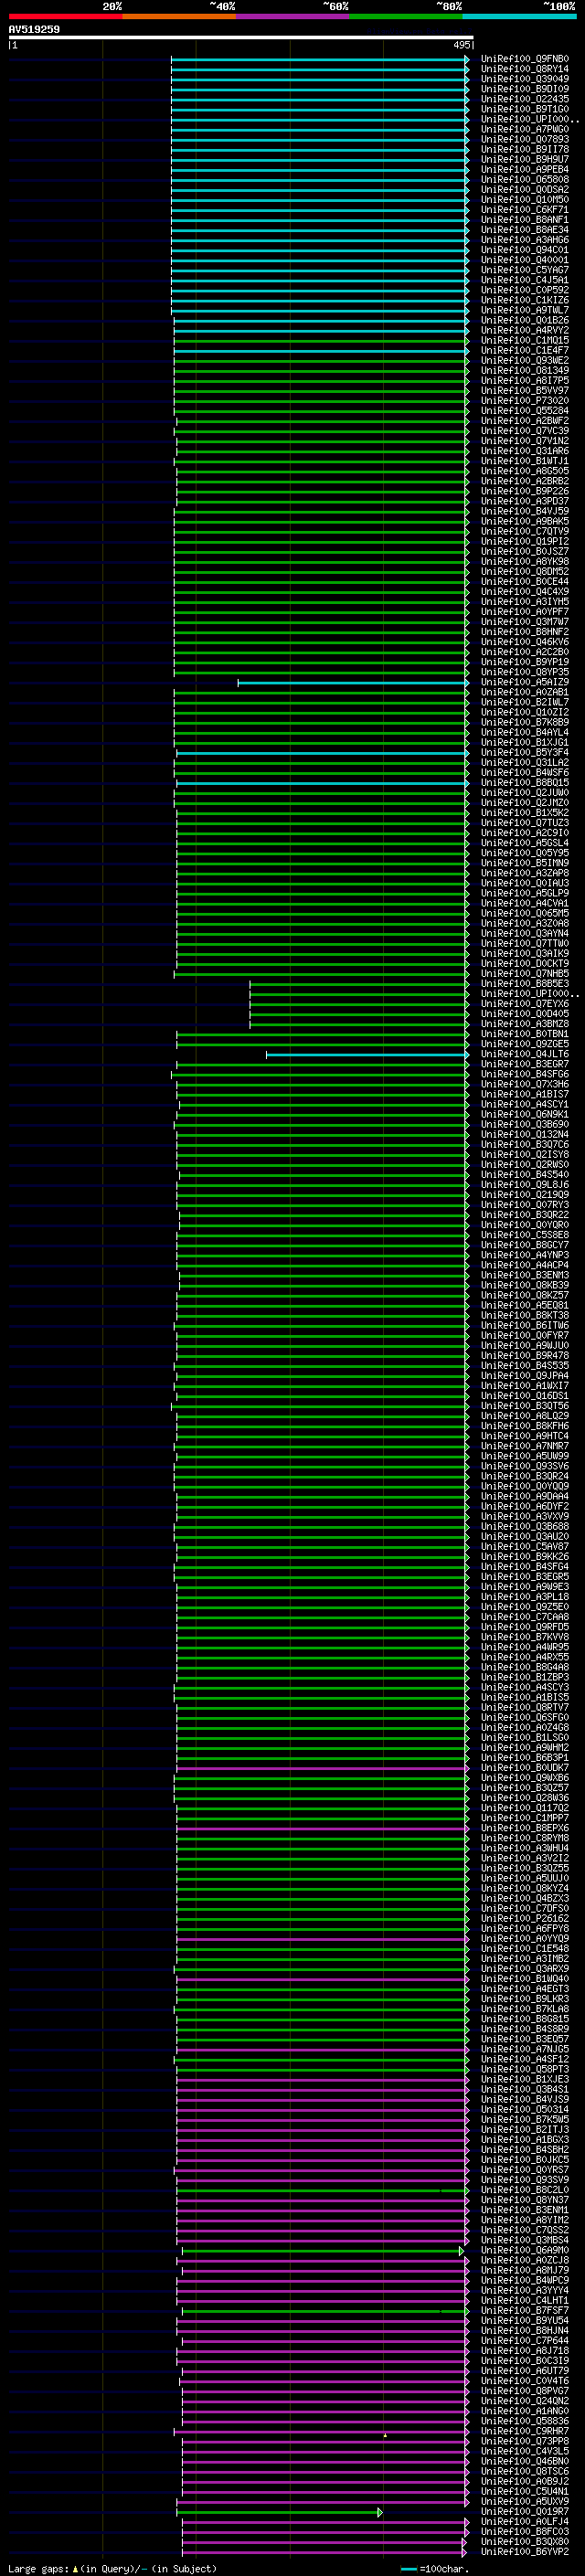Click the green alignment bar for Q6A9M0
The width and height of the screenshot is (585, 2576).
point(322,2250)
